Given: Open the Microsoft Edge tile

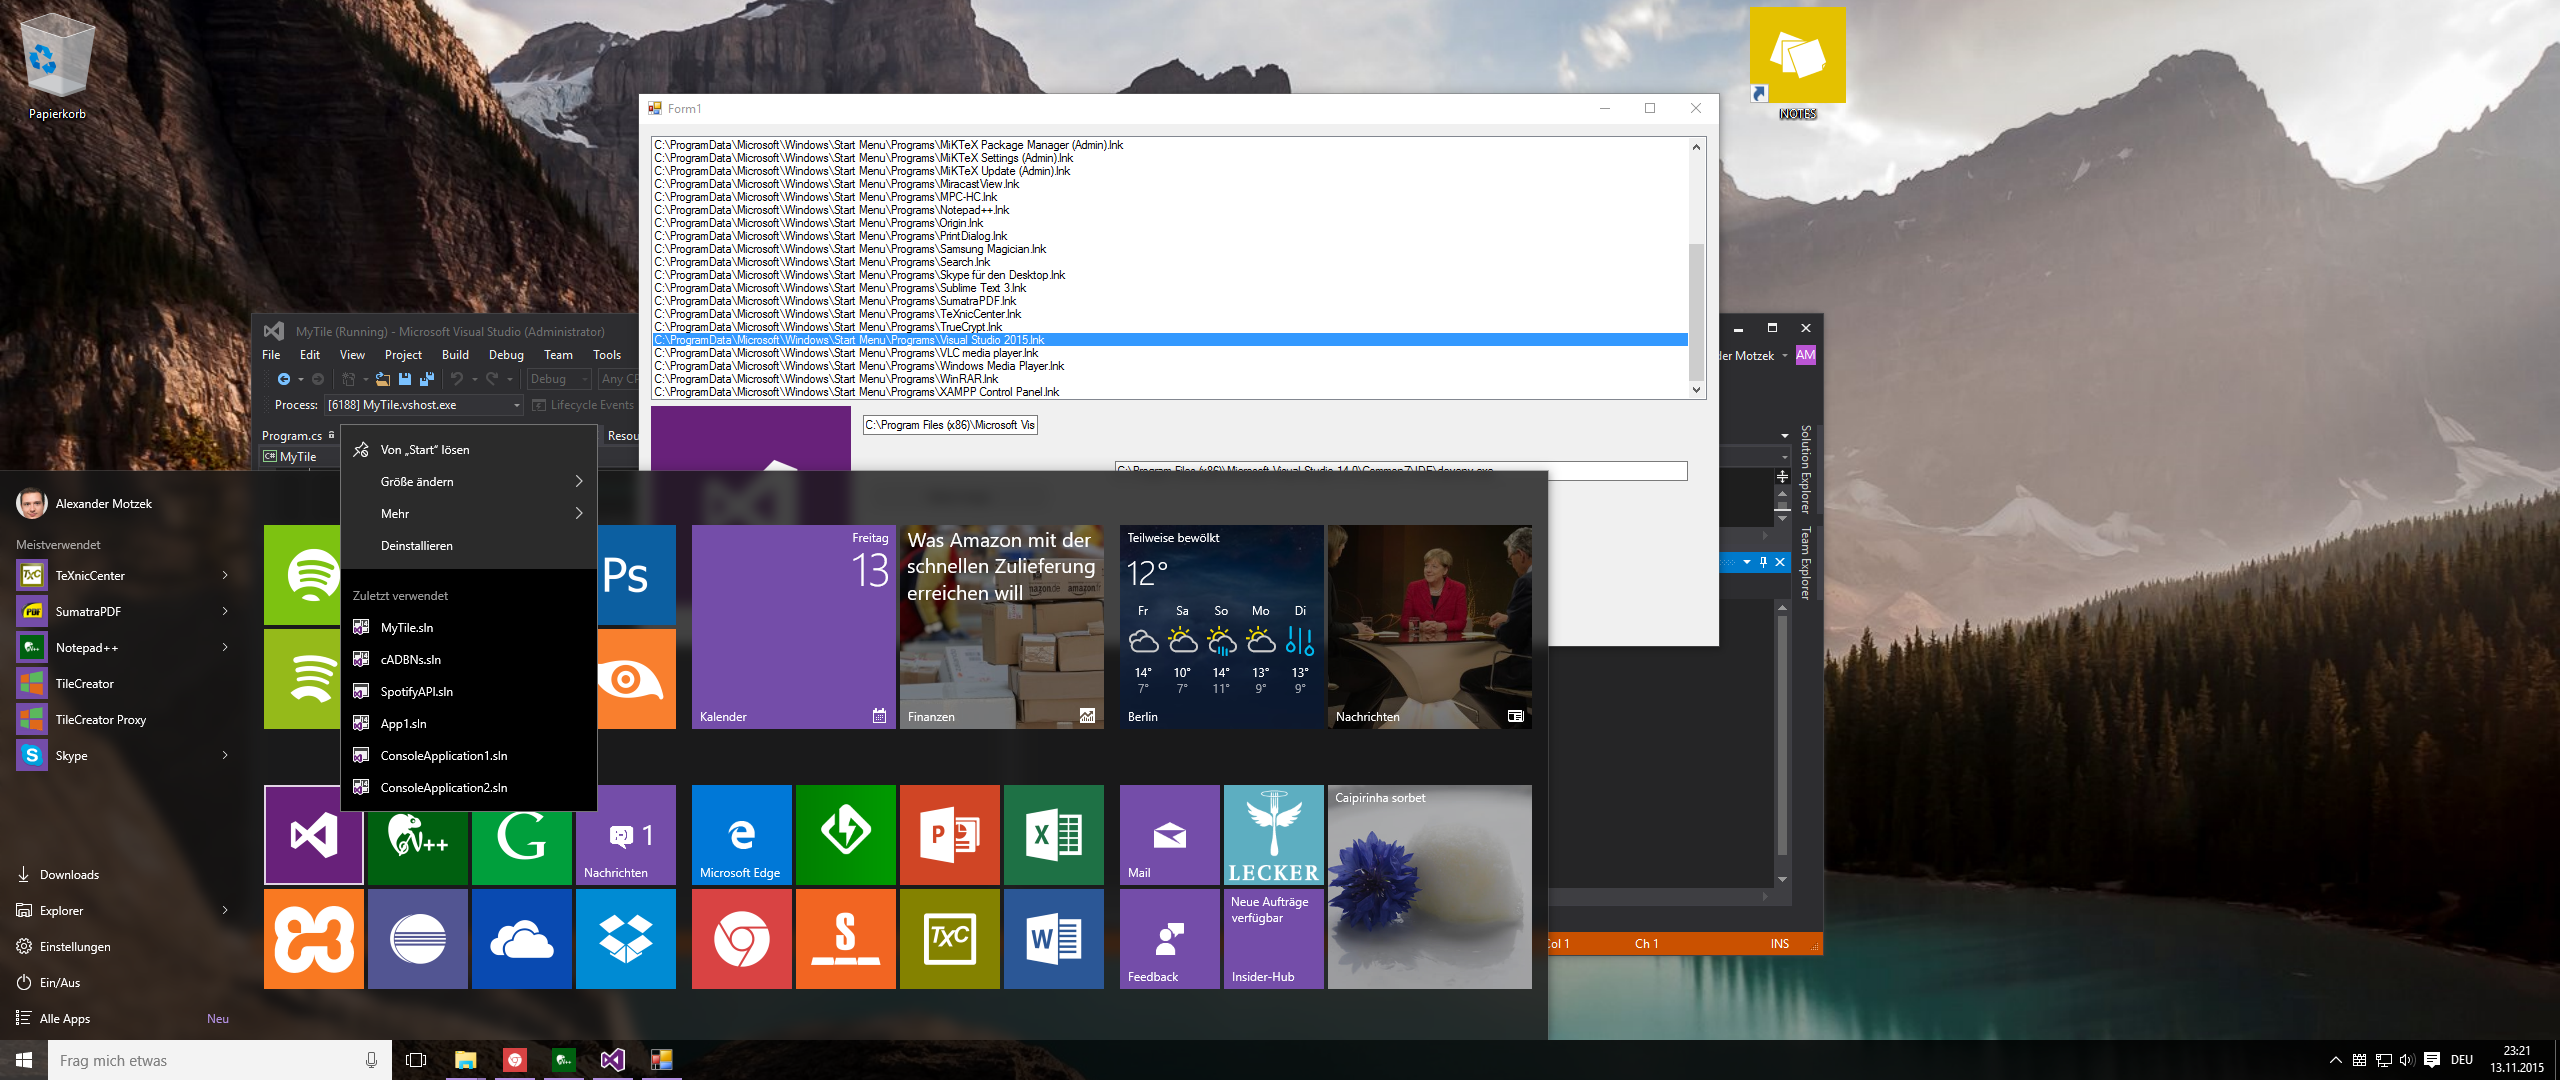Looking at the screenshot, I should (742, 835).
